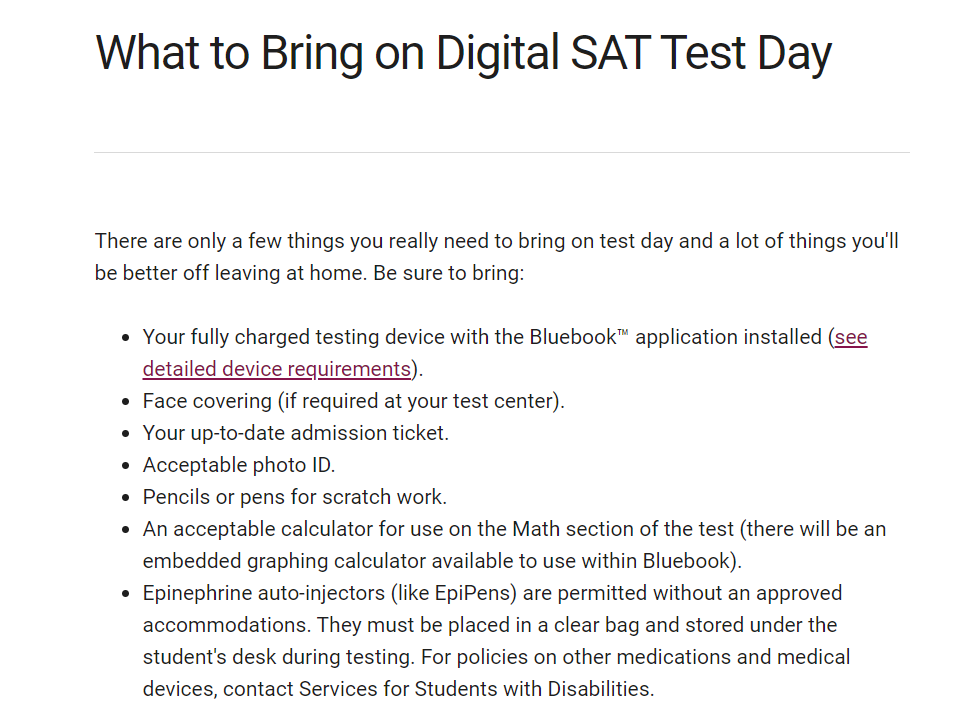Click the 'Acceptable photo ID' list item
Viewport: 971px width, 715px height.
[239, 465]
